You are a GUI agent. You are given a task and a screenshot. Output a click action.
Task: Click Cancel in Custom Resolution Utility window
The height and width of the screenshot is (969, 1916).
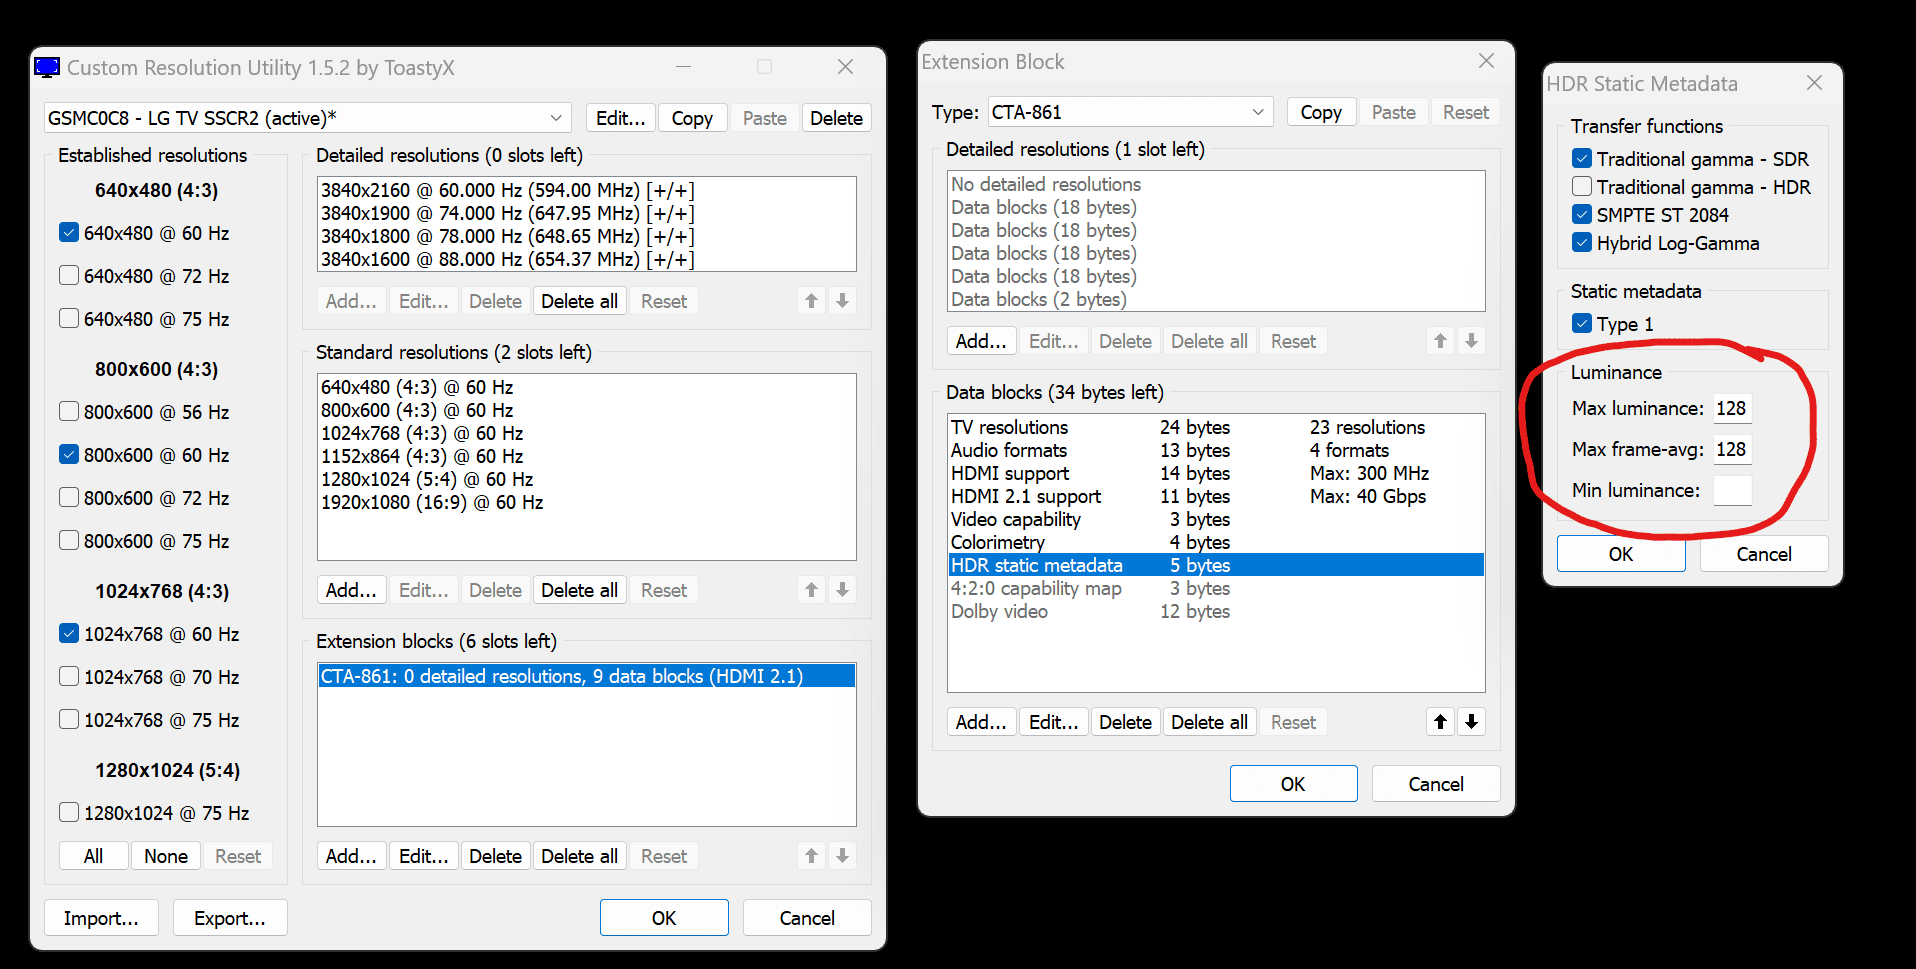click(807, 918)
